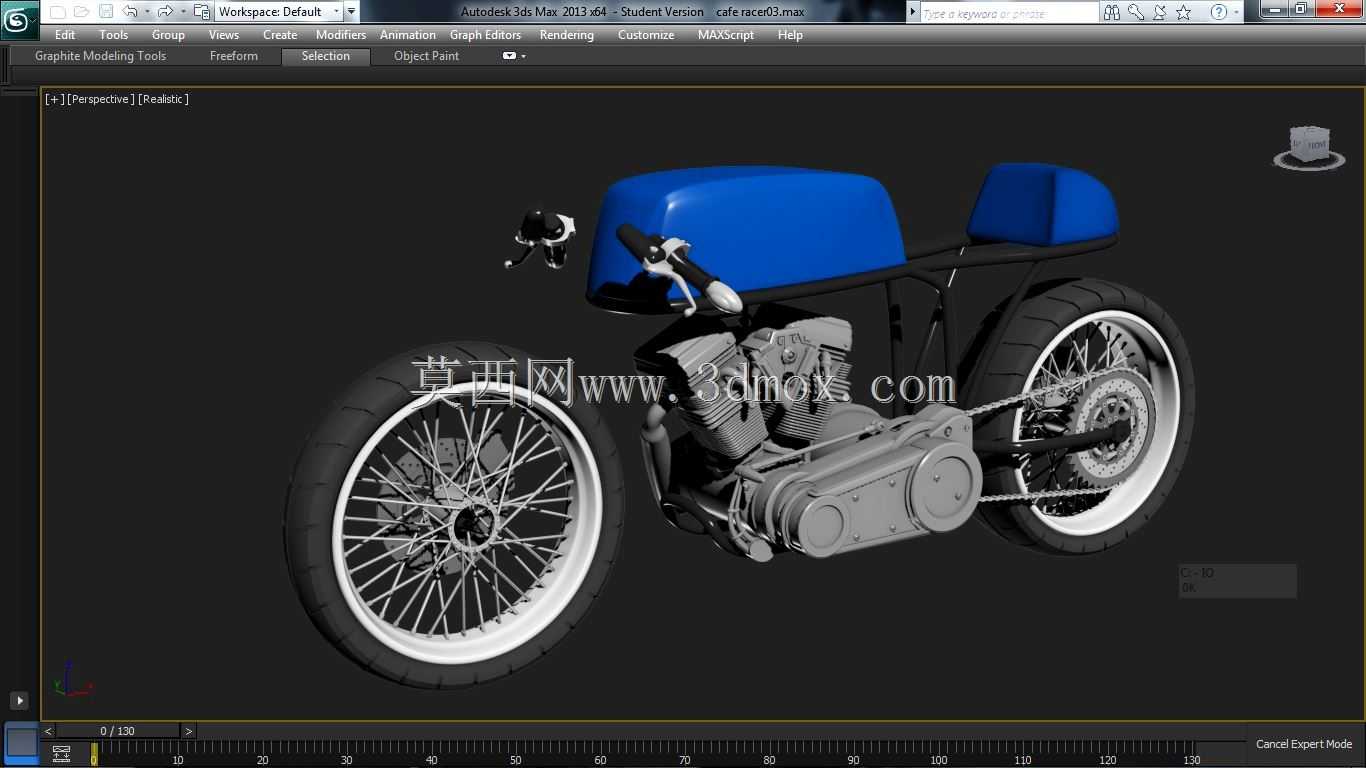Open the Rendering menu
This screenshot has height=768, width=1366.
[x=567, y=35]
